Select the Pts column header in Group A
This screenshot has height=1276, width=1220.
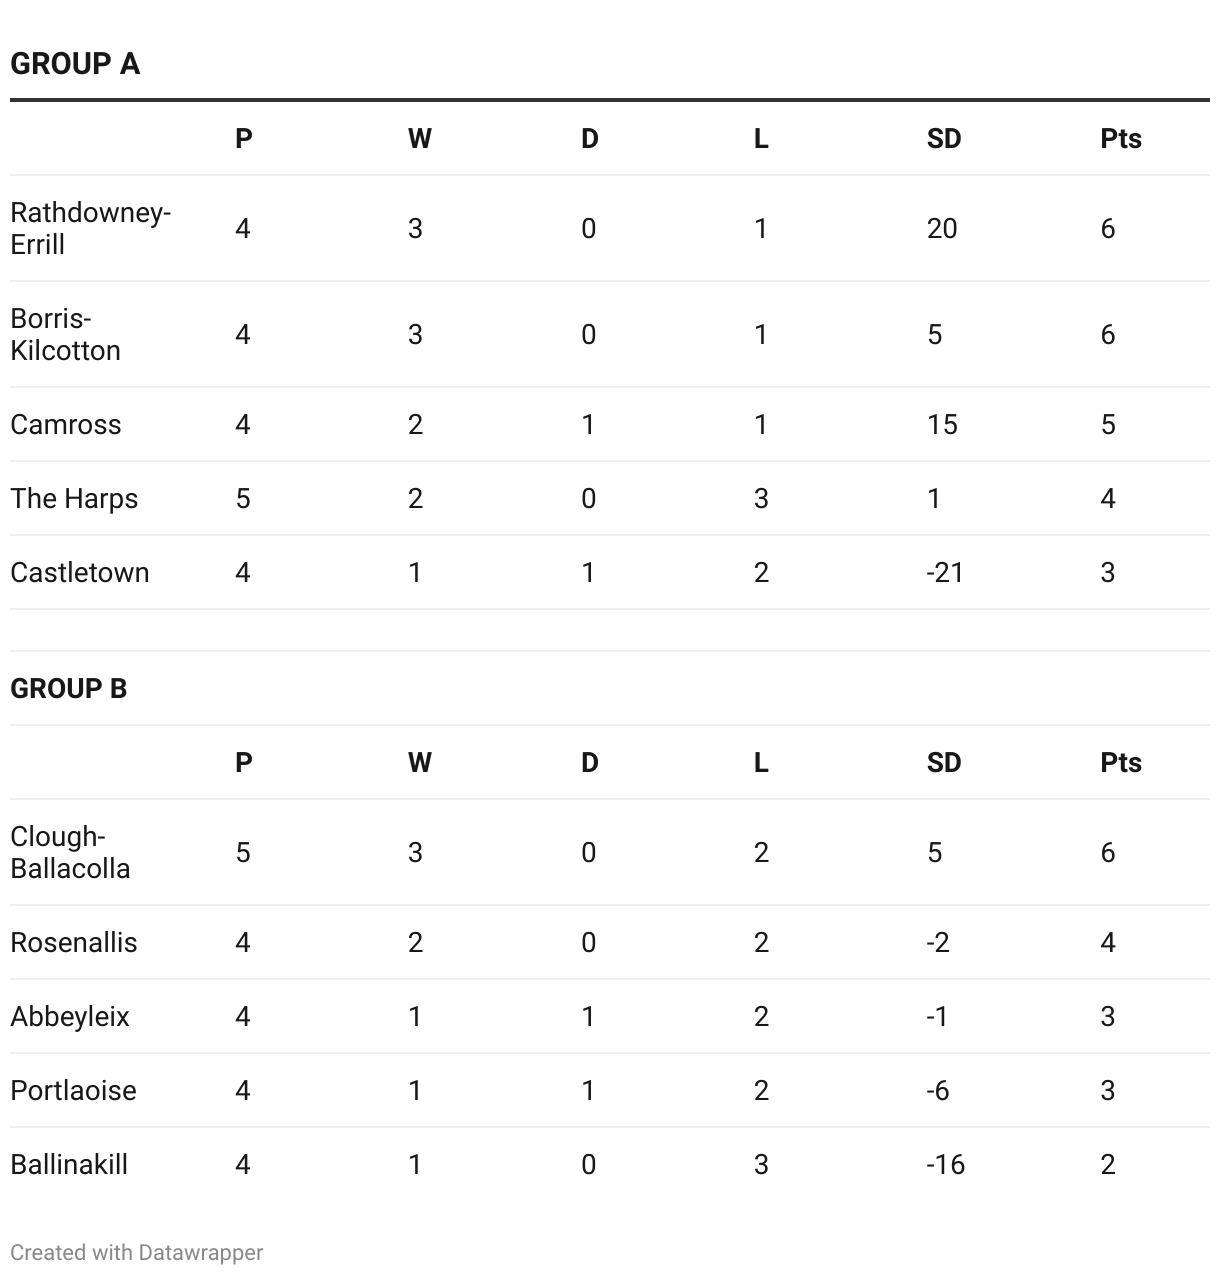[x=1121, y=138]
